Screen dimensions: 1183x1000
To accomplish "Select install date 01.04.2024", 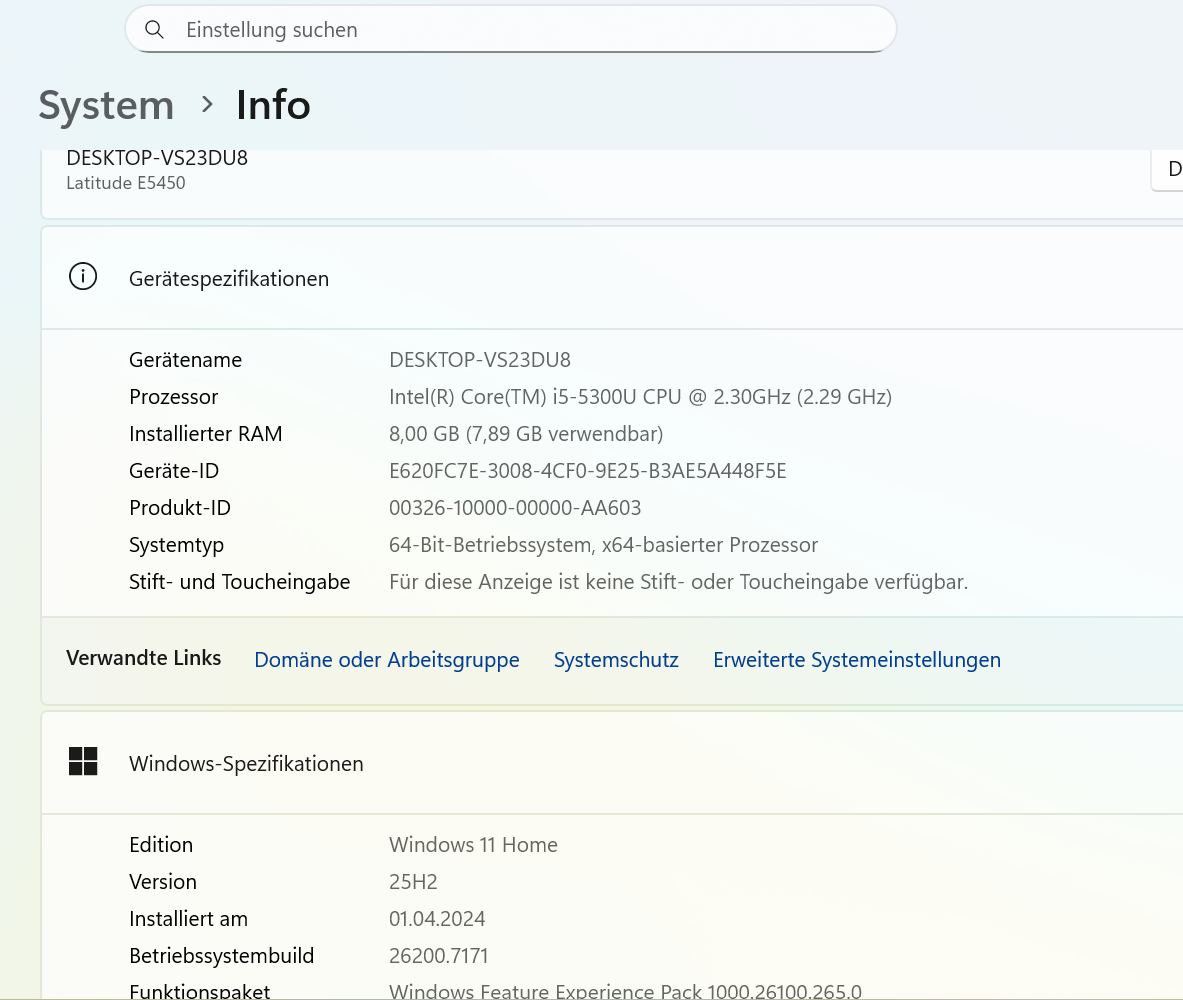I will pos(438,918).
